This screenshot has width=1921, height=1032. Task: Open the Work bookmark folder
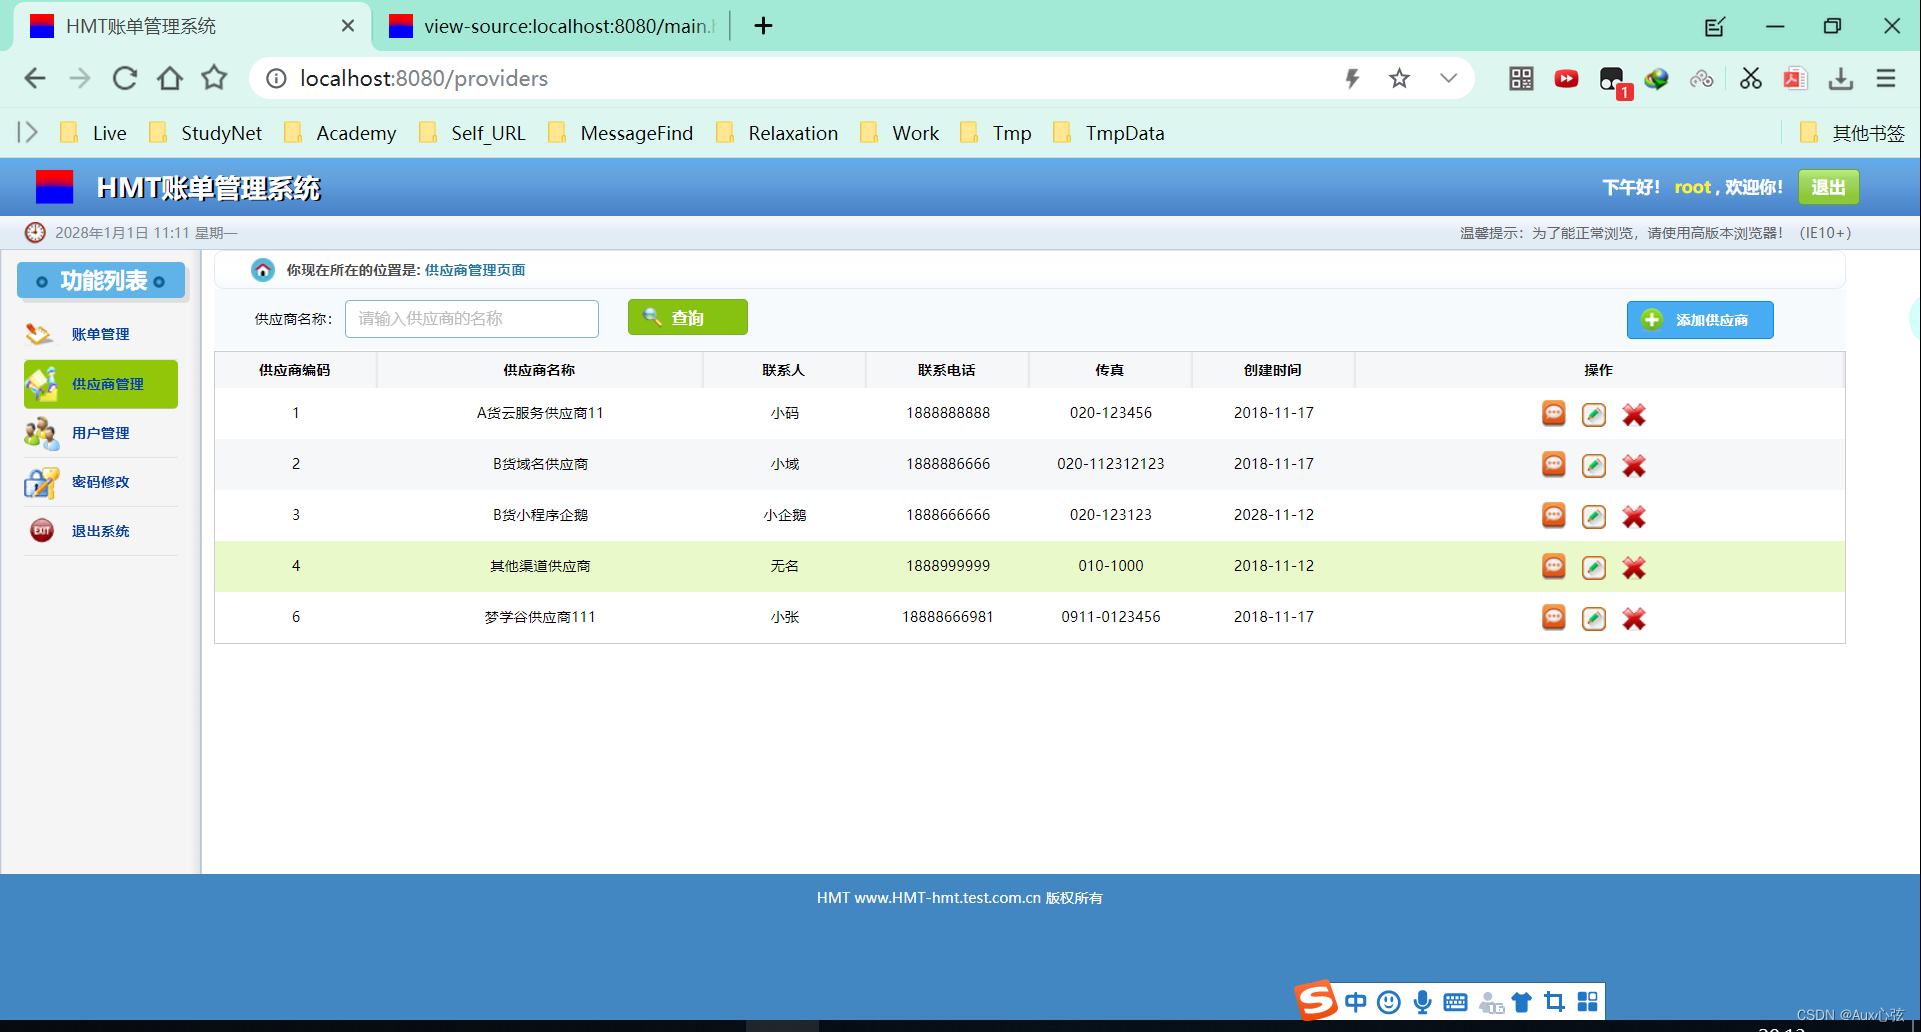coord(900,133)
